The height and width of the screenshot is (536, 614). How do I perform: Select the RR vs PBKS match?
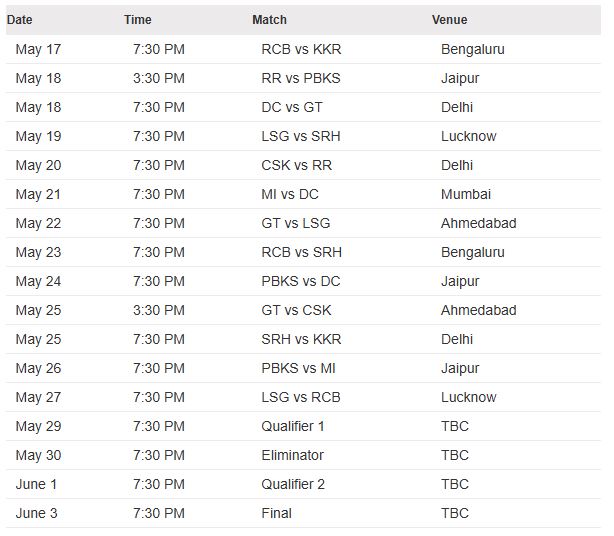(x=299, y=78)
